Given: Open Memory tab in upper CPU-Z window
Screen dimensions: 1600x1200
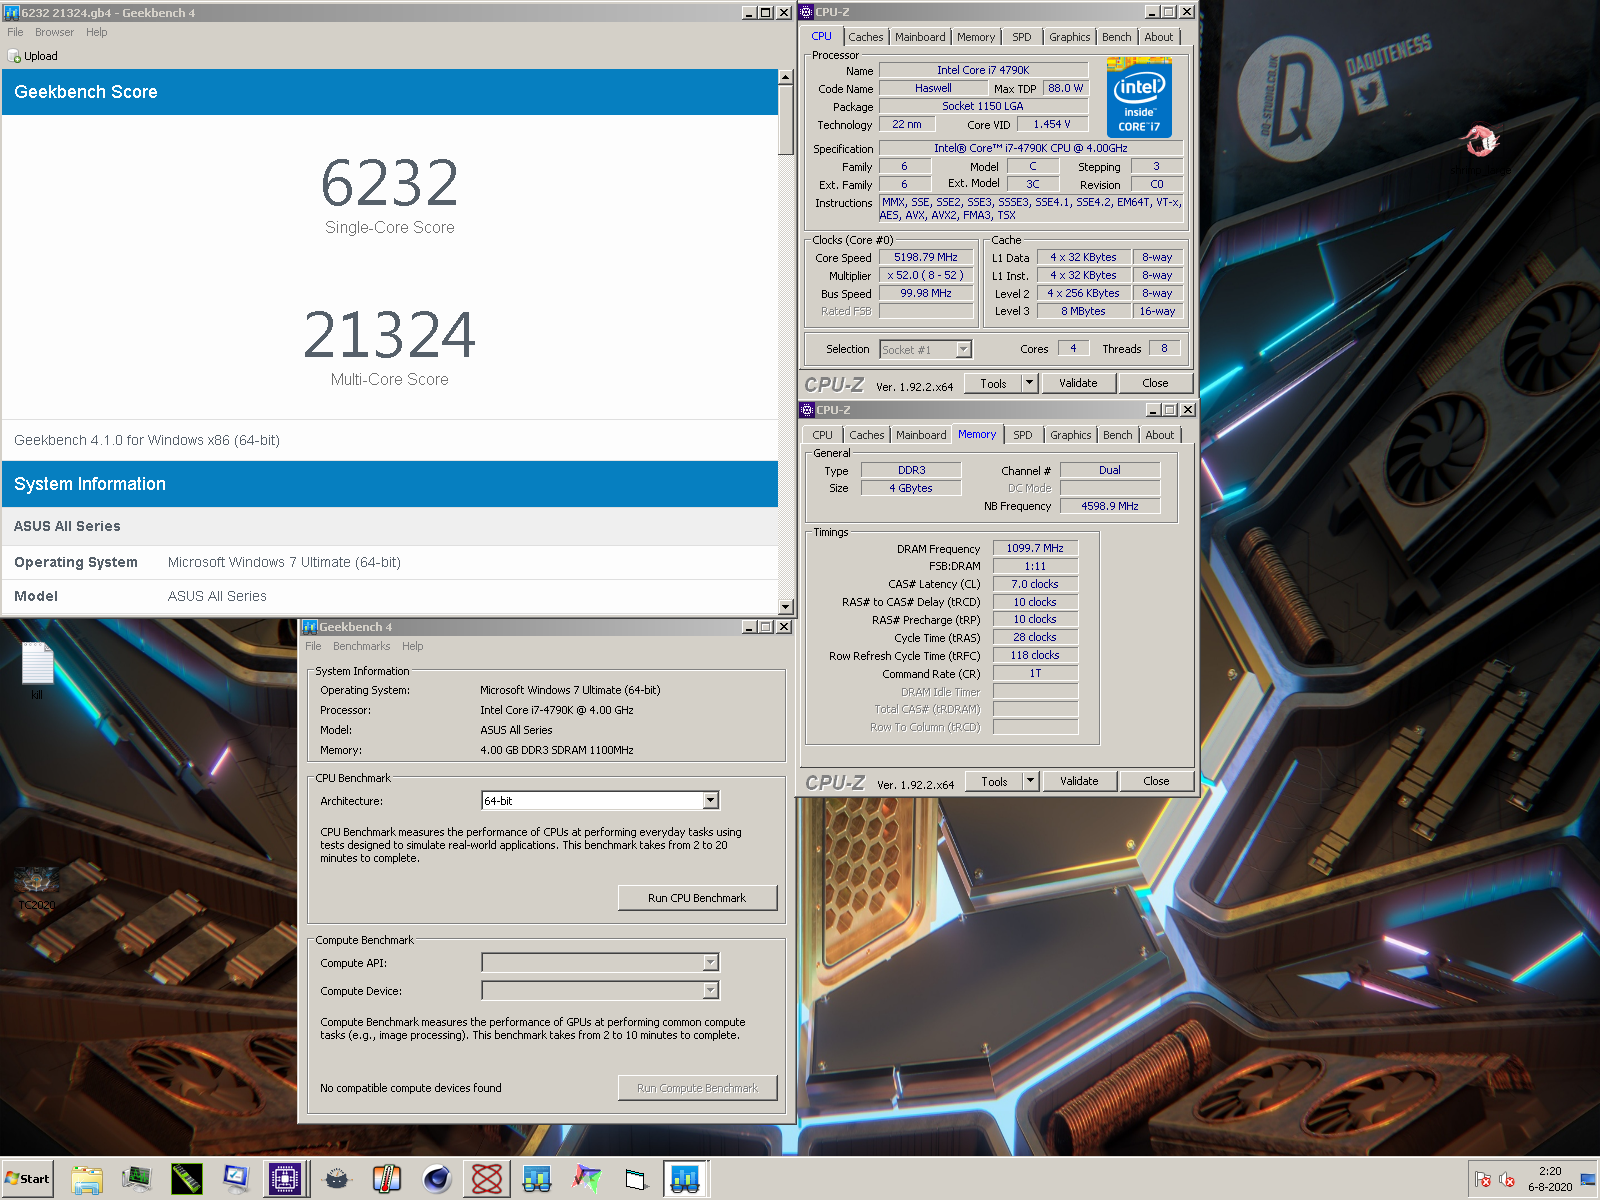Looking at the screenshot, I should pos(975,37).
